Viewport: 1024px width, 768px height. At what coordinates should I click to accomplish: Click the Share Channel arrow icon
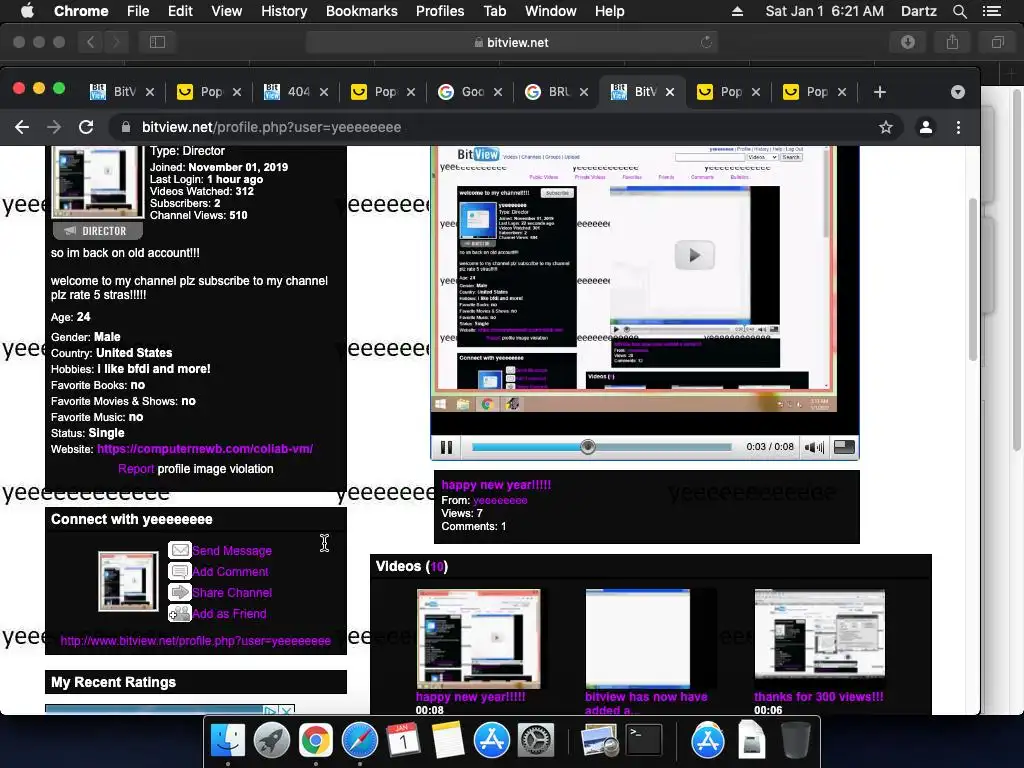(x=180, y=592)
